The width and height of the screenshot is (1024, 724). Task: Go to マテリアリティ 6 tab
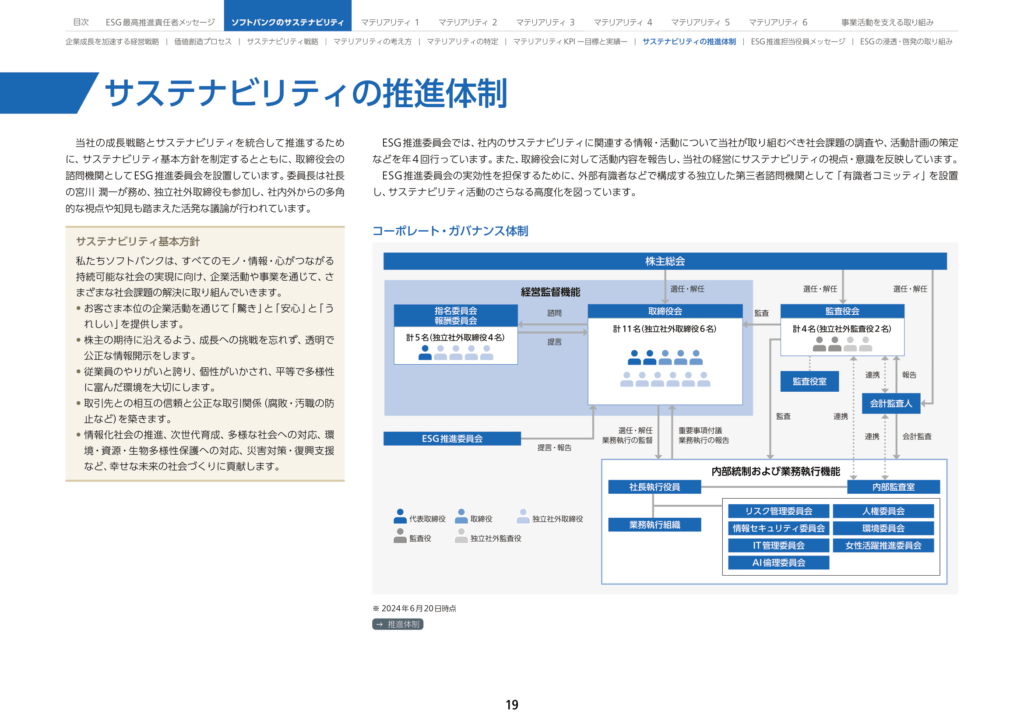pyautogui.click(x=778, y=22)
